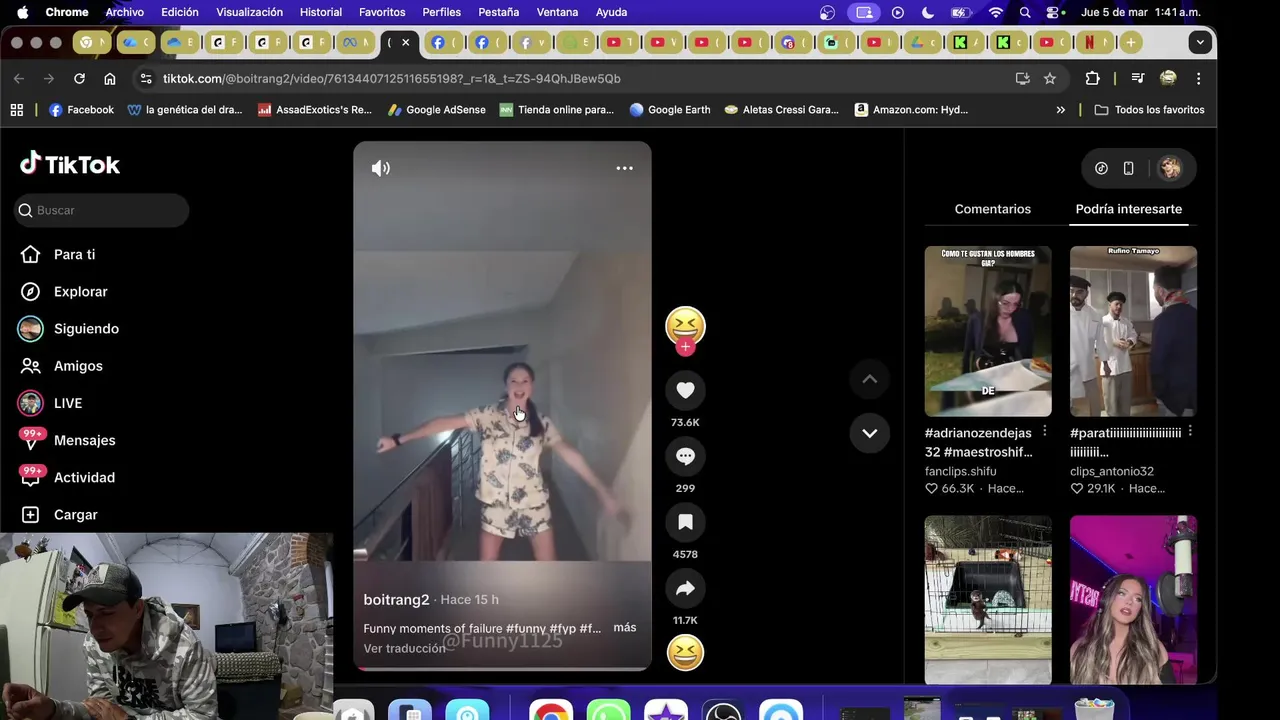
Task: Open the video three-dots options menu
Action: click(x=624, y=168)
